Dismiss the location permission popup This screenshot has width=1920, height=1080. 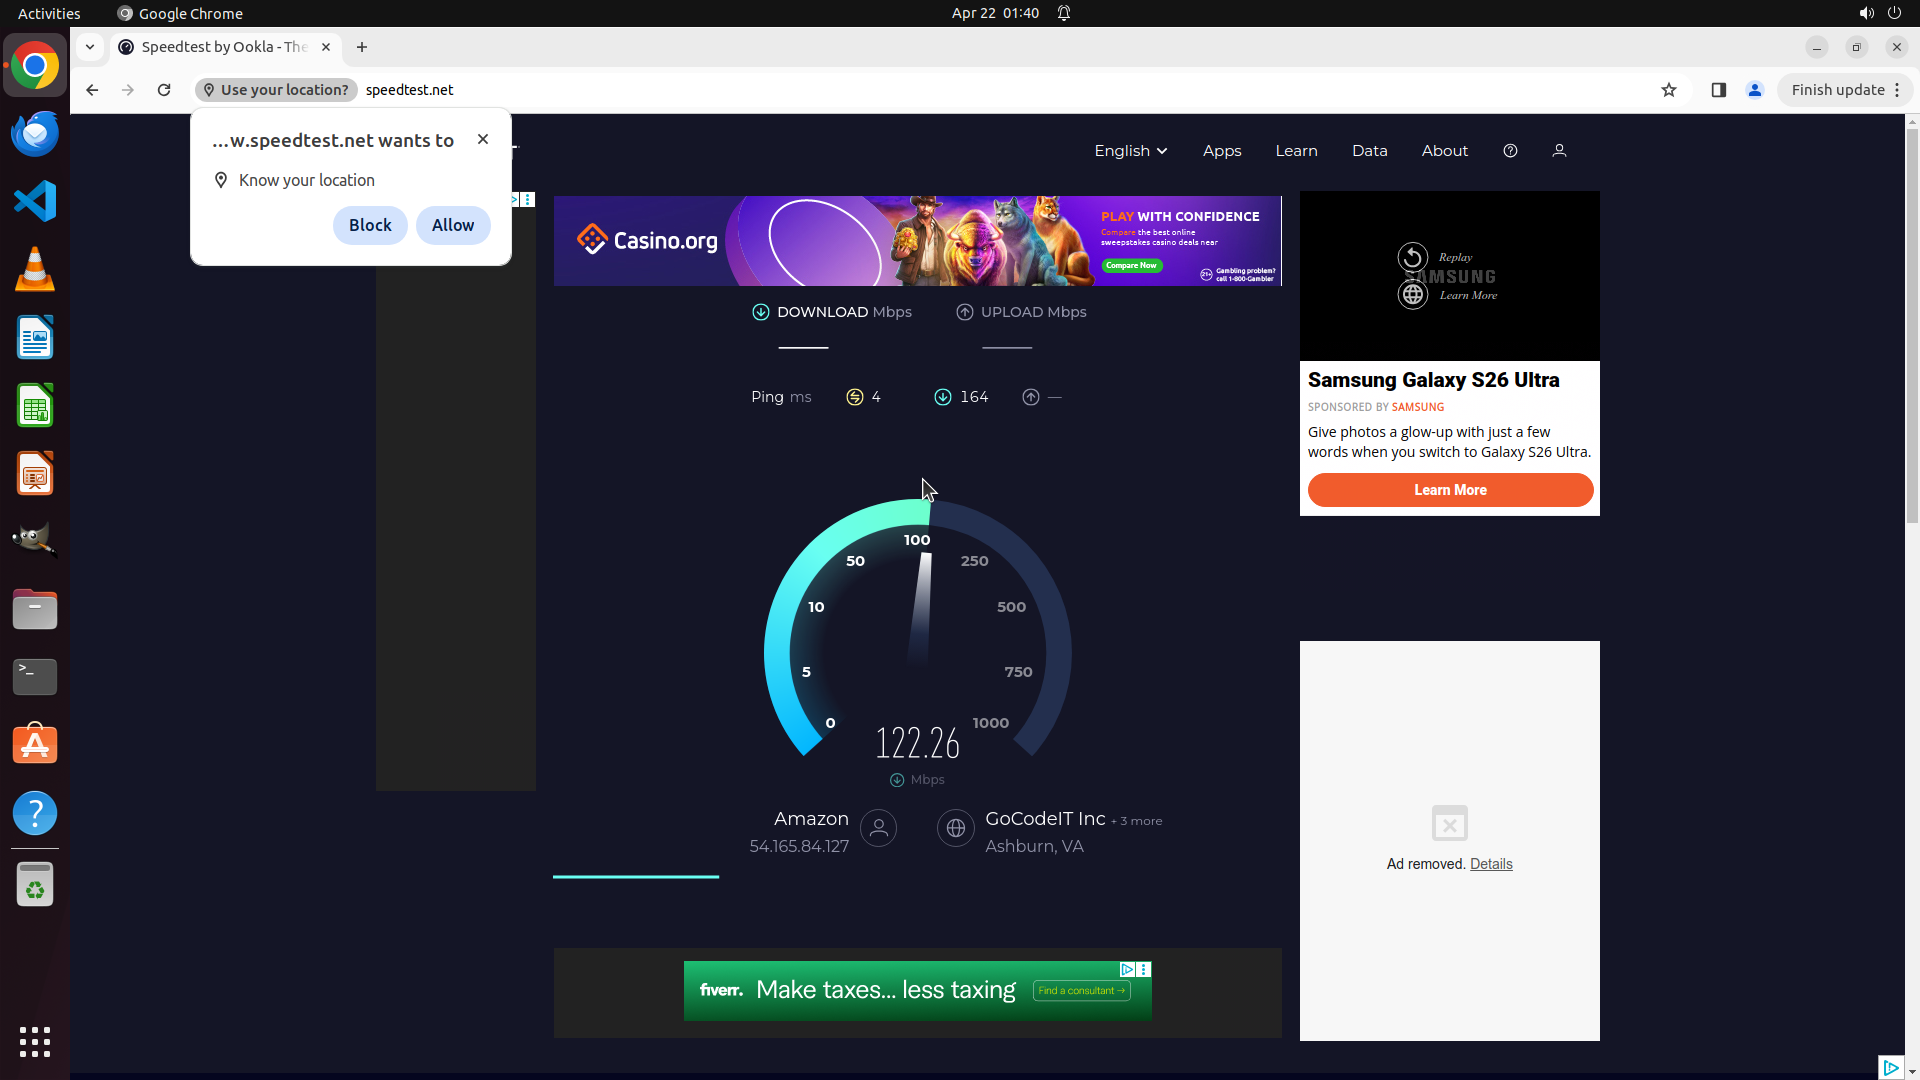point(483,139)
